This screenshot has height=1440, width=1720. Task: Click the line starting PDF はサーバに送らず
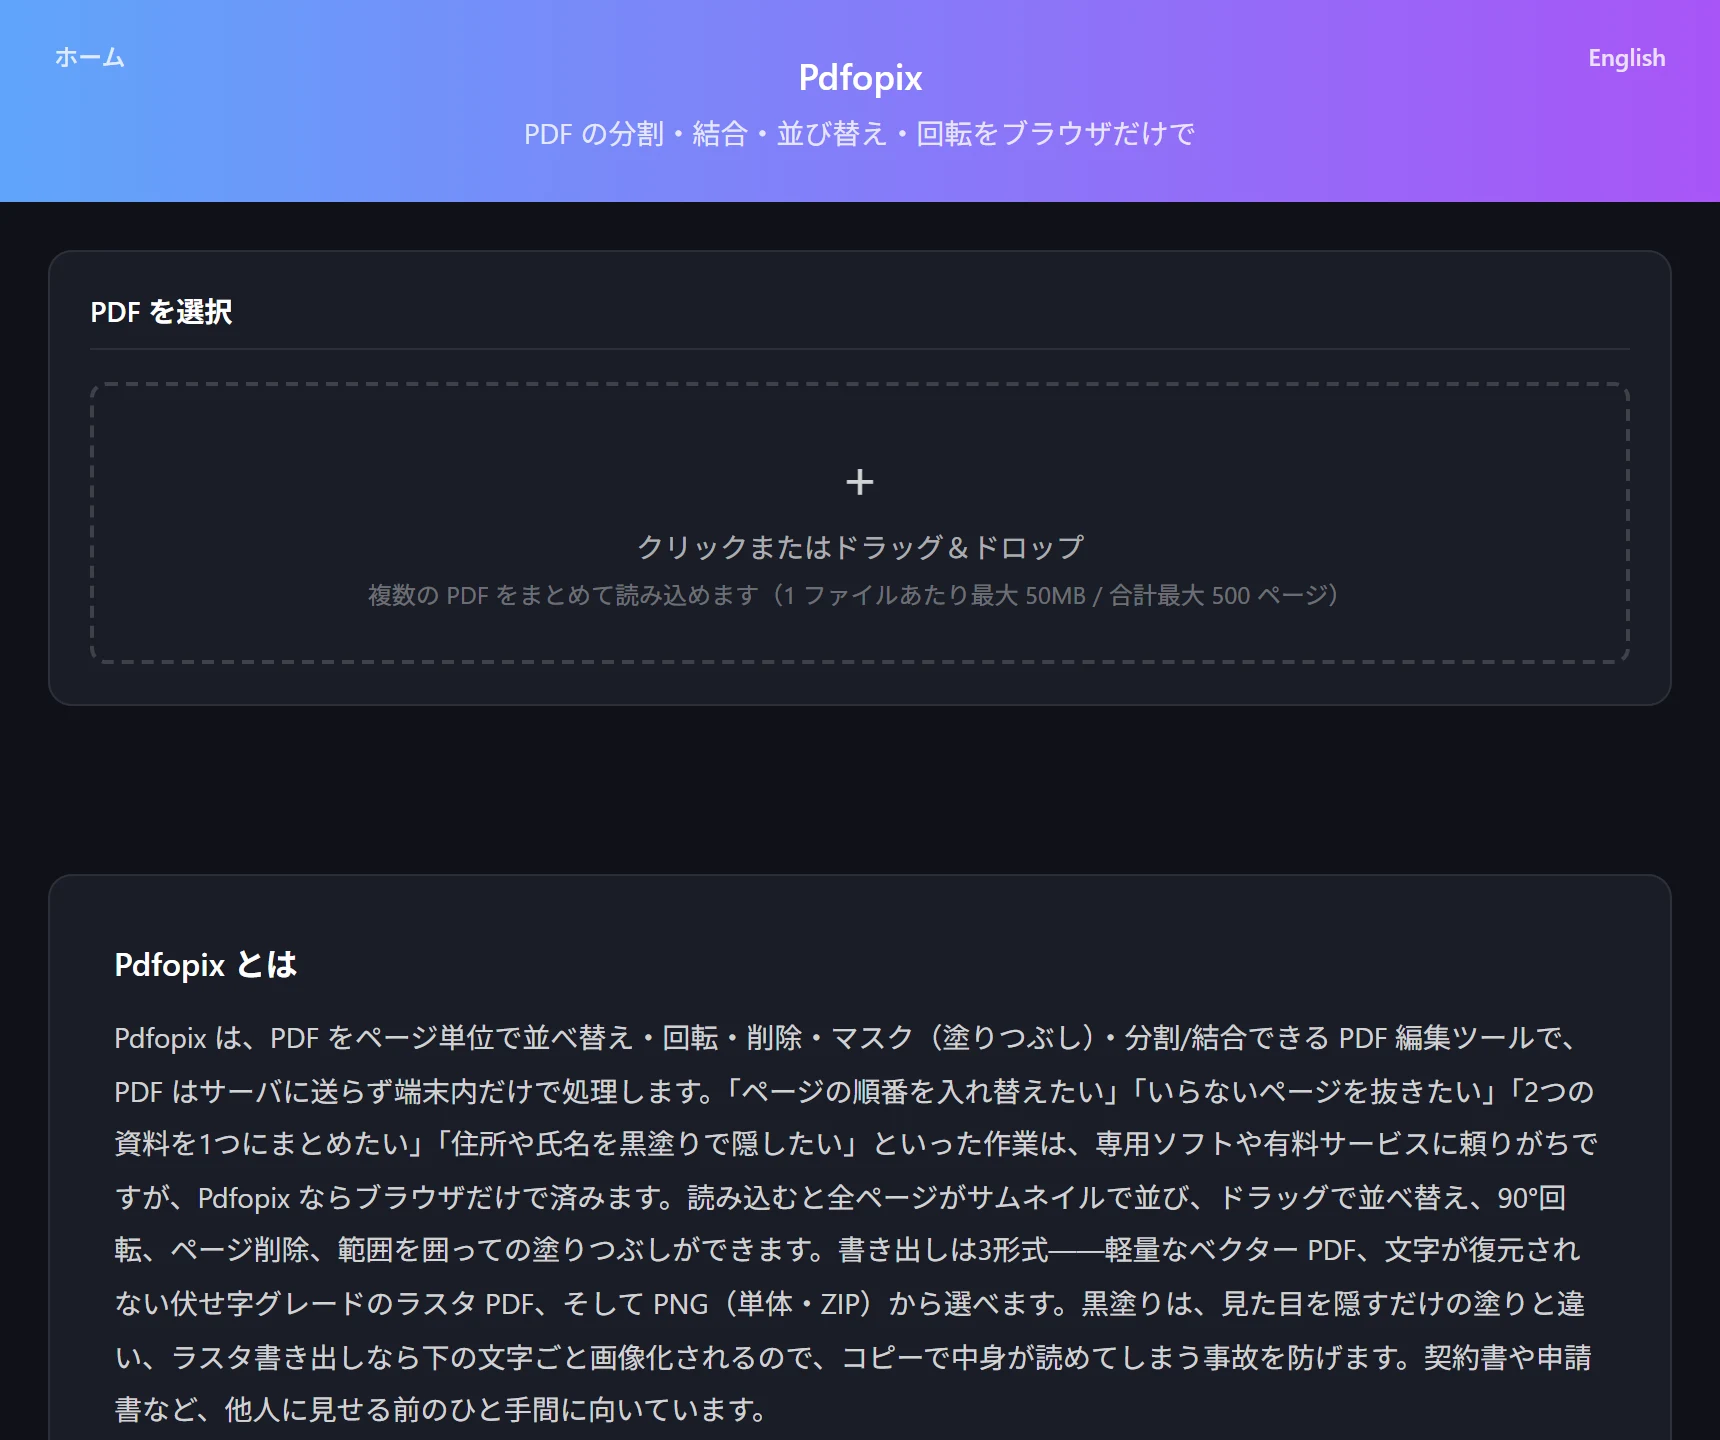[x=854, y=1091]
